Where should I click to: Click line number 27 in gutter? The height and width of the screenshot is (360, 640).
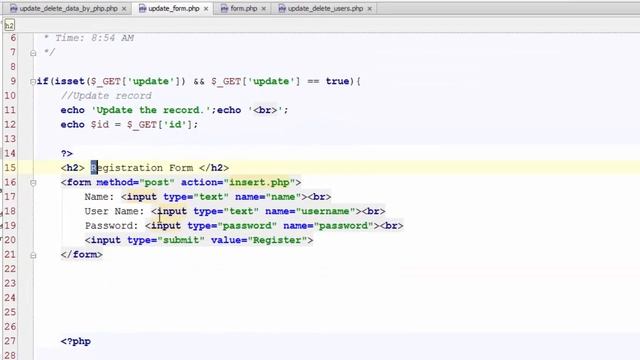tap(10, 341)
